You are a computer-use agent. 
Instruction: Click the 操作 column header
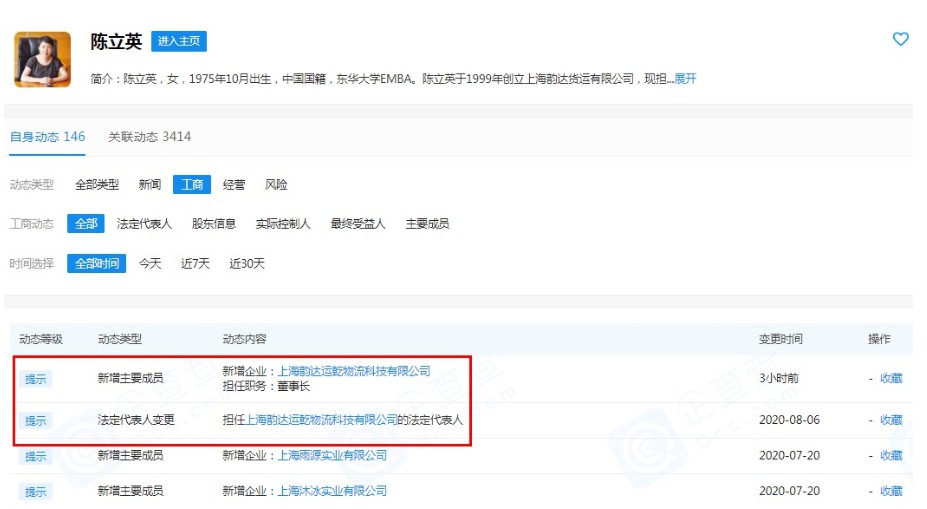[x=879, y=339]
